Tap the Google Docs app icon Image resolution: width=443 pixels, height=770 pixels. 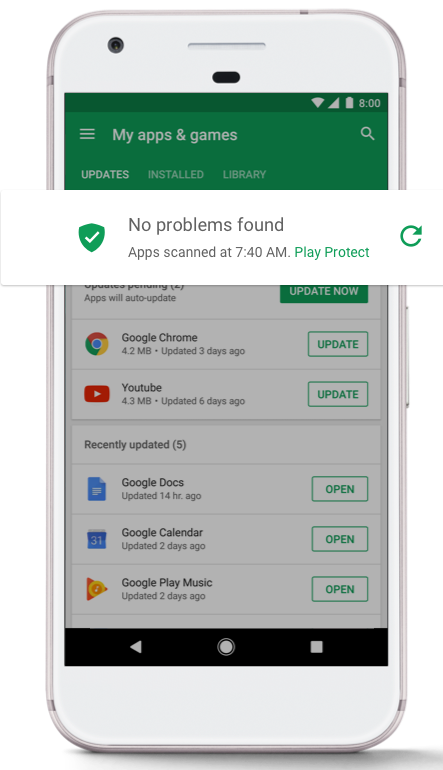pos(97,489)
